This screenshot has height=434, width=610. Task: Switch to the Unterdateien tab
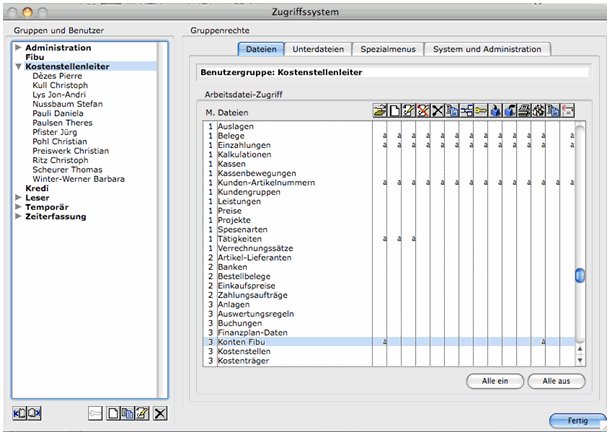[319, 49]
